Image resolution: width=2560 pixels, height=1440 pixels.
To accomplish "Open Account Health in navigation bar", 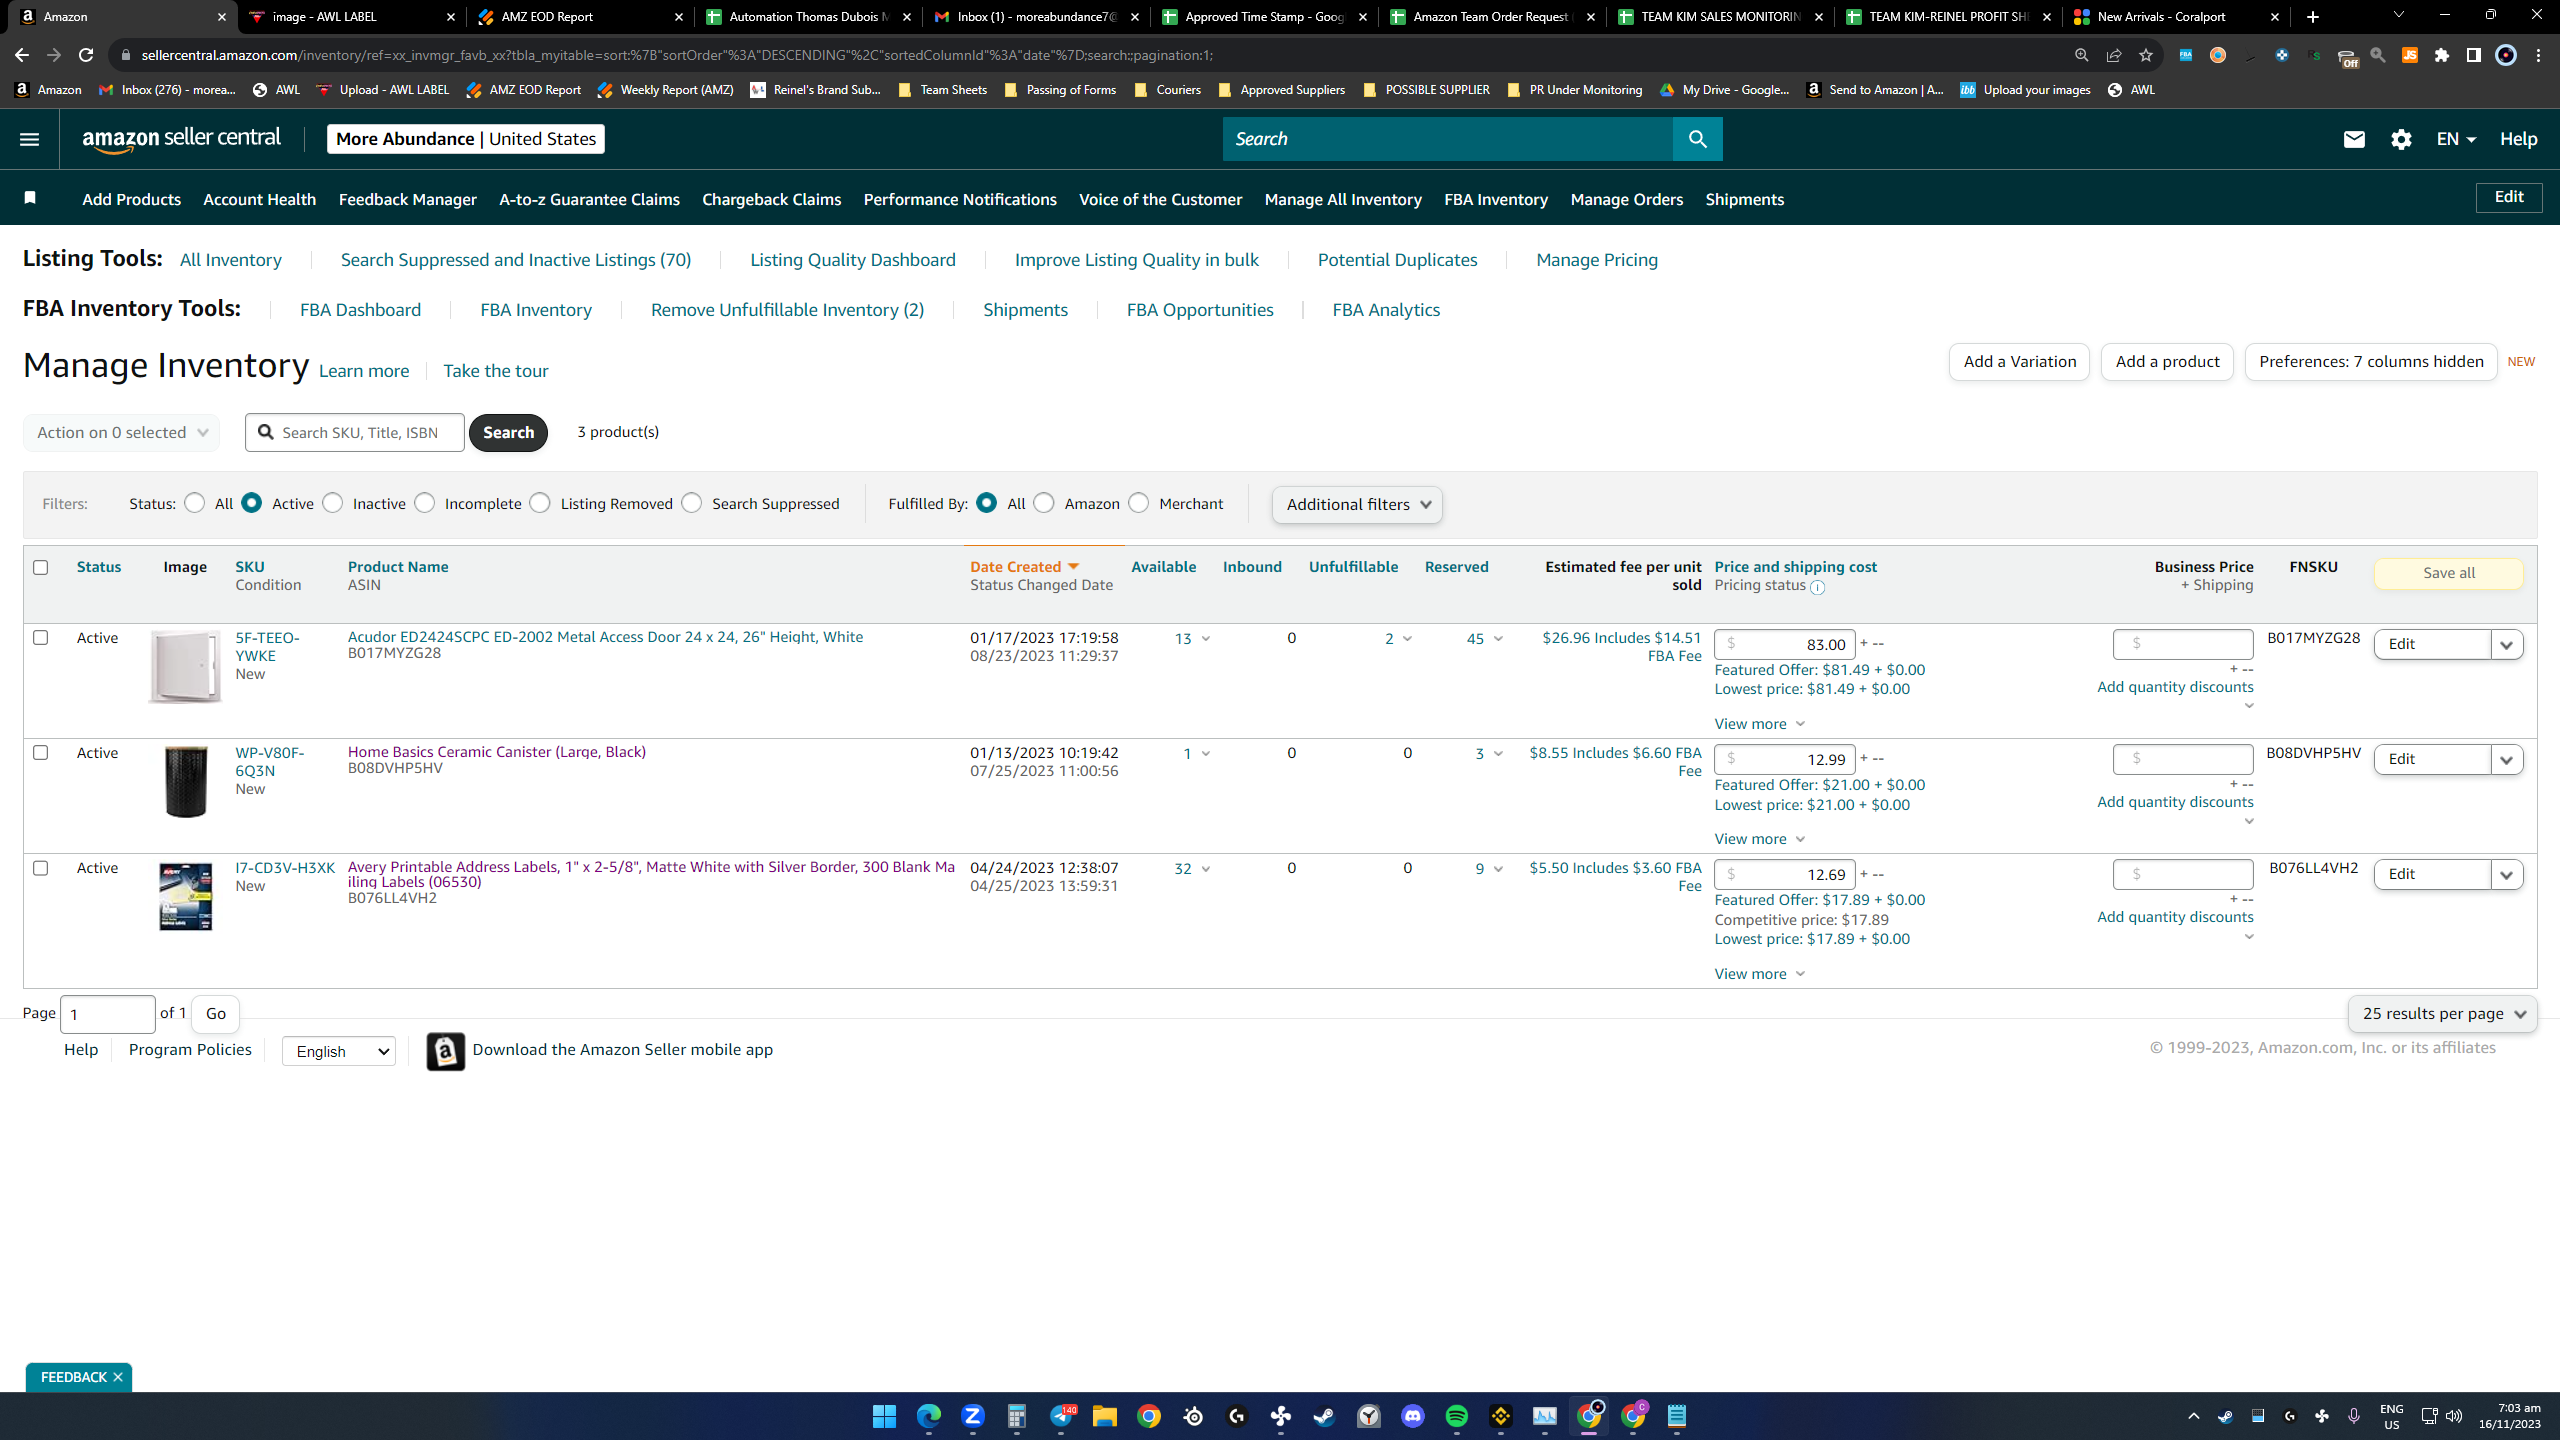I will pyautogui.click(x=259, y=199).
